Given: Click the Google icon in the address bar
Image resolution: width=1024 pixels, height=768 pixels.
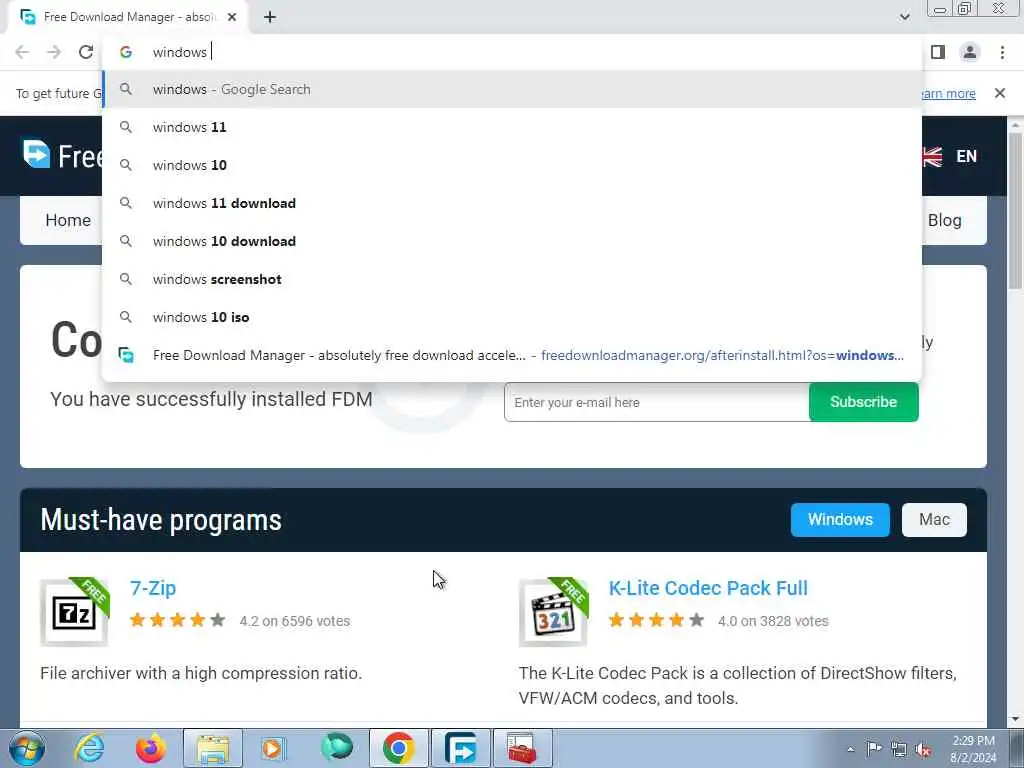Looking at the screenshot, I should coord(126,52).
